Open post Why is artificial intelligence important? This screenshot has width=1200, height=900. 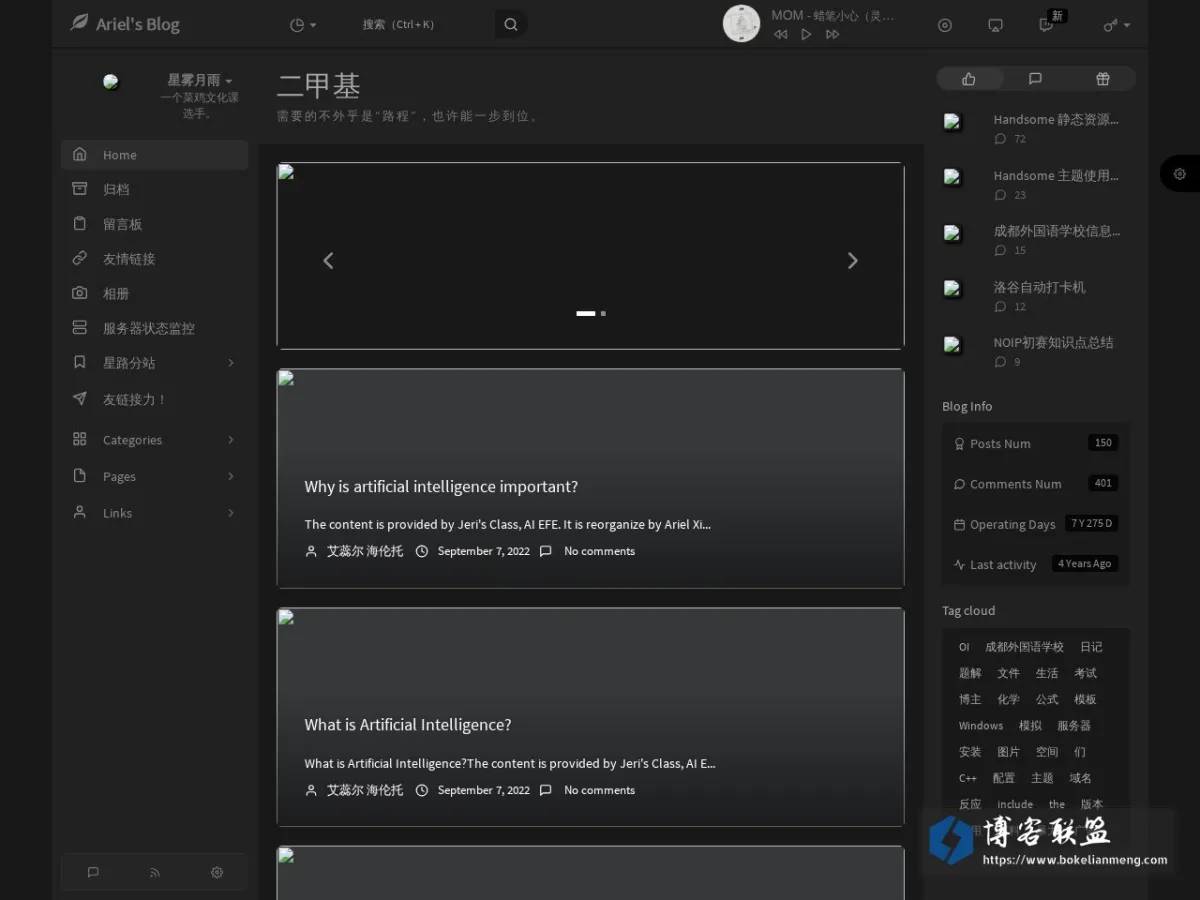point(441,487)
